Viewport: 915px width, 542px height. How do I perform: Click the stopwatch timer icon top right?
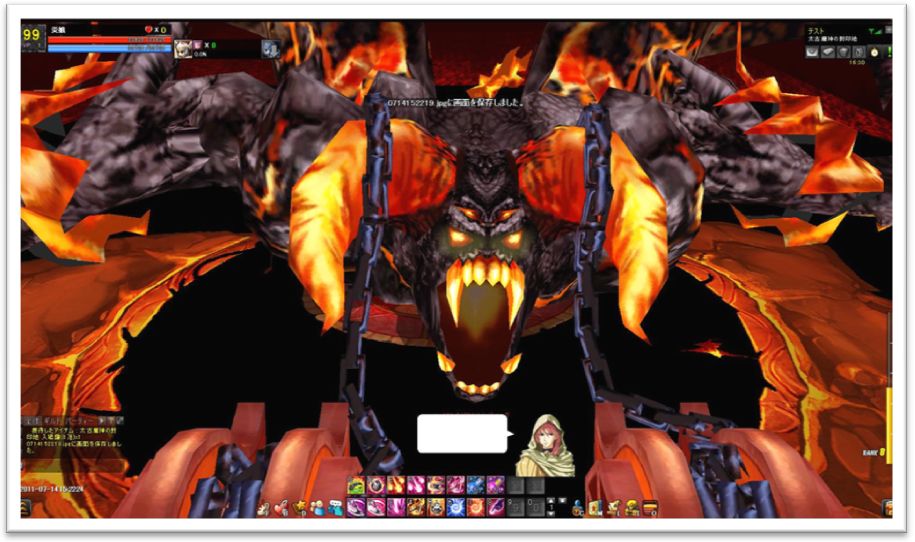(x=874, y=53)
